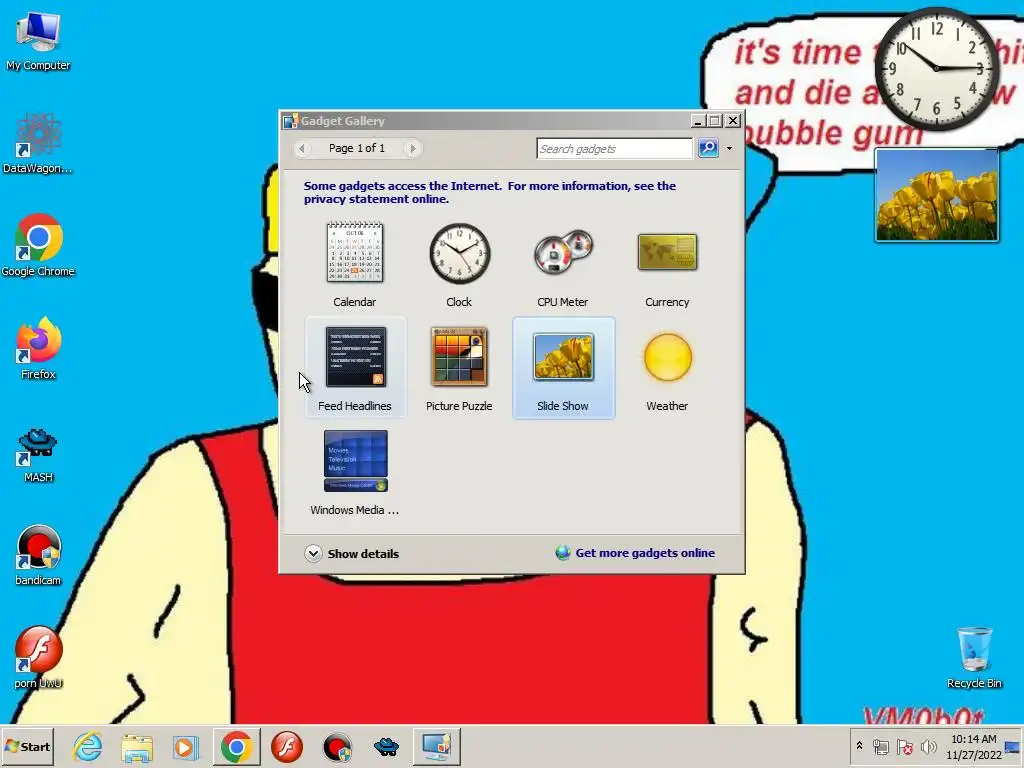Click the Gadget Gallery taskbar button
Image resolution: width=1024 pixels, height=768 pixels.
coord(436,746)
